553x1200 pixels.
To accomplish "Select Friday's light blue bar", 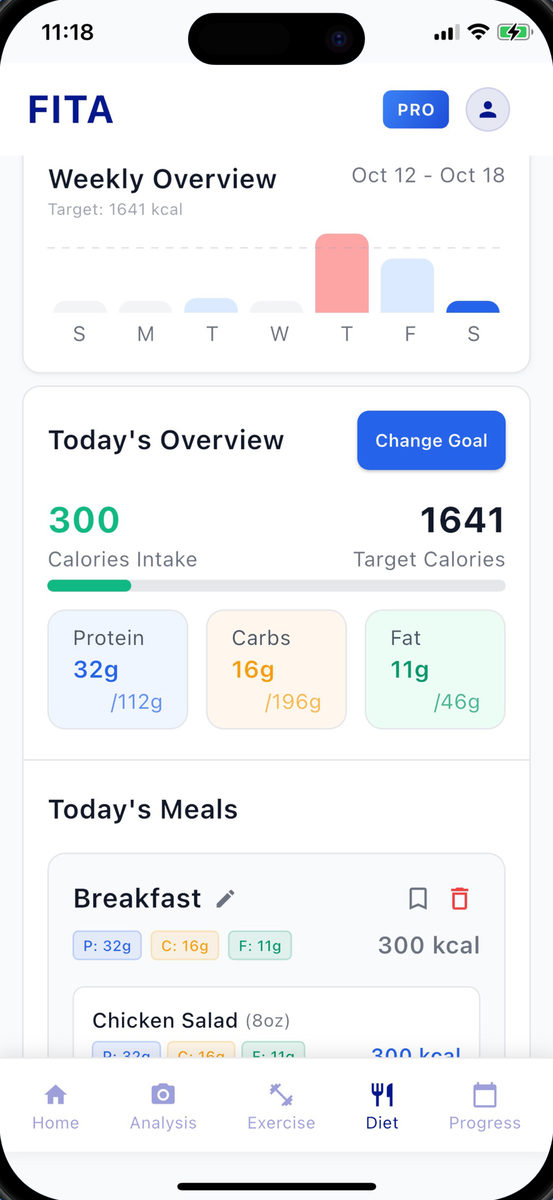I will click(407, 286).
